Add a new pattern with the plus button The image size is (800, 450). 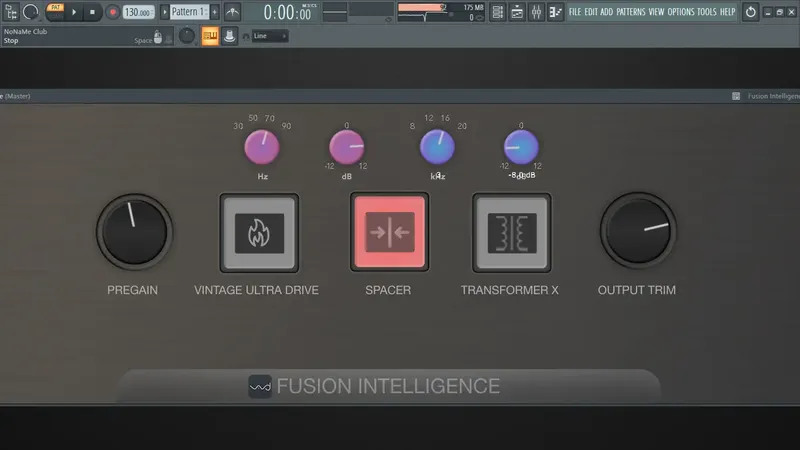tap(215, 12)
